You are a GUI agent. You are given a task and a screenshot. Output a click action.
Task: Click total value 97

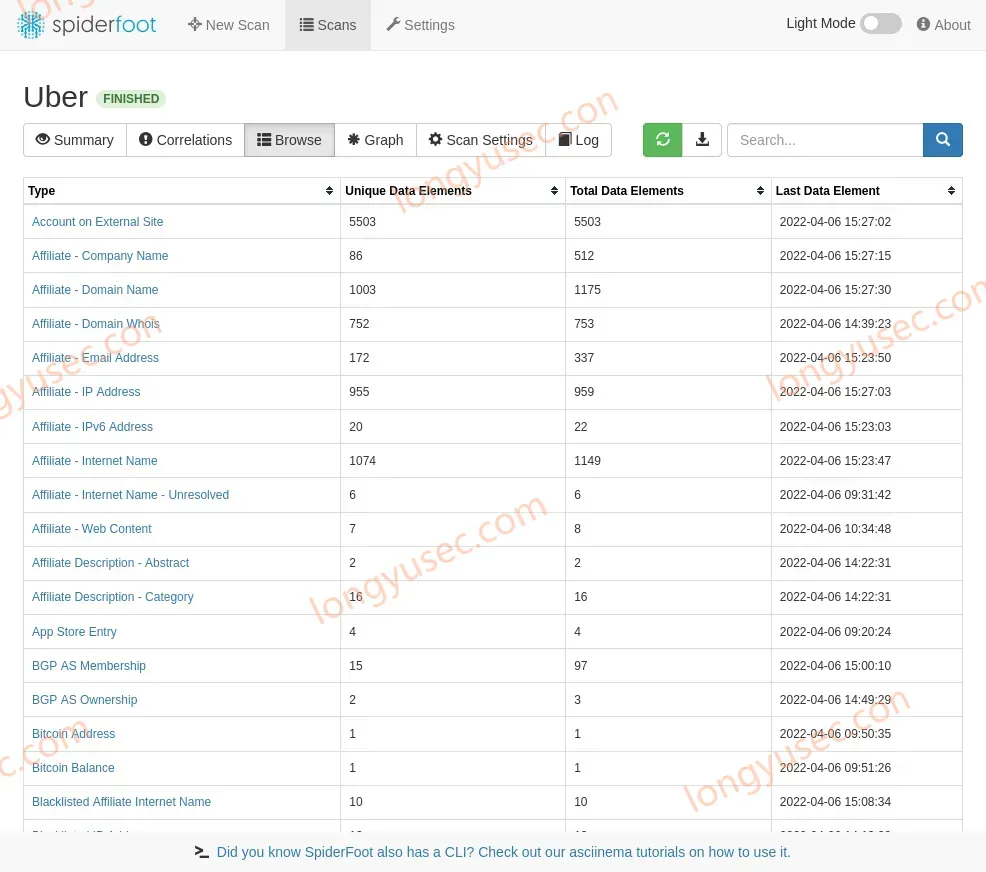[x=580, y=666]
